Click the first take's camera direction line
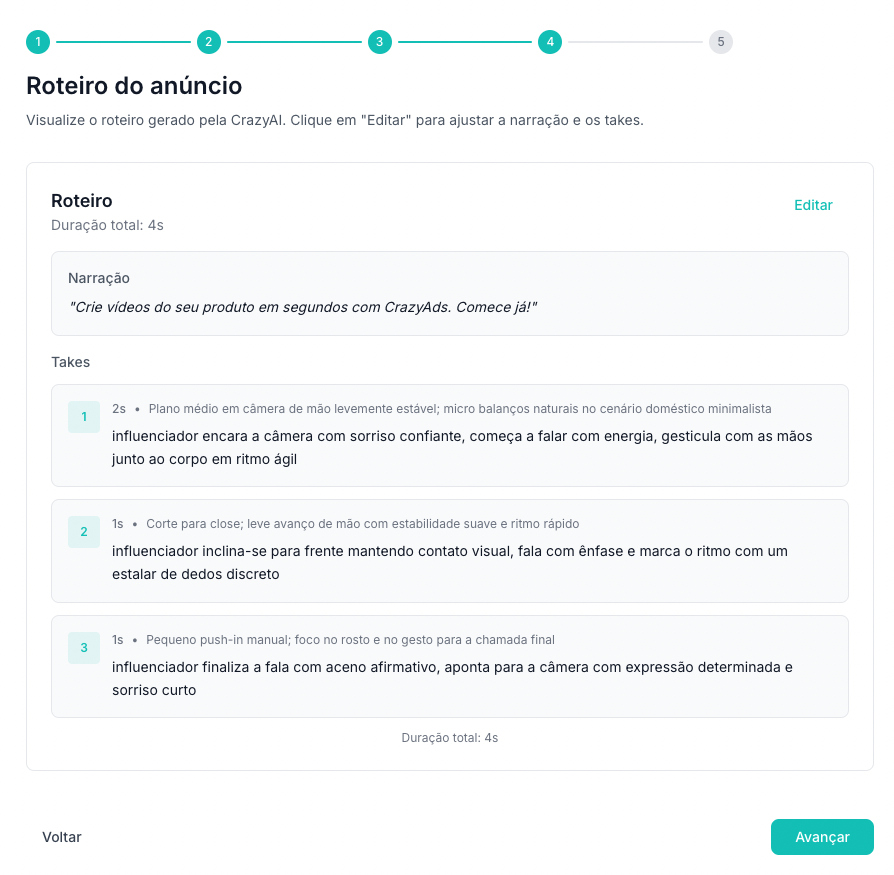 [x=459, y=409]
